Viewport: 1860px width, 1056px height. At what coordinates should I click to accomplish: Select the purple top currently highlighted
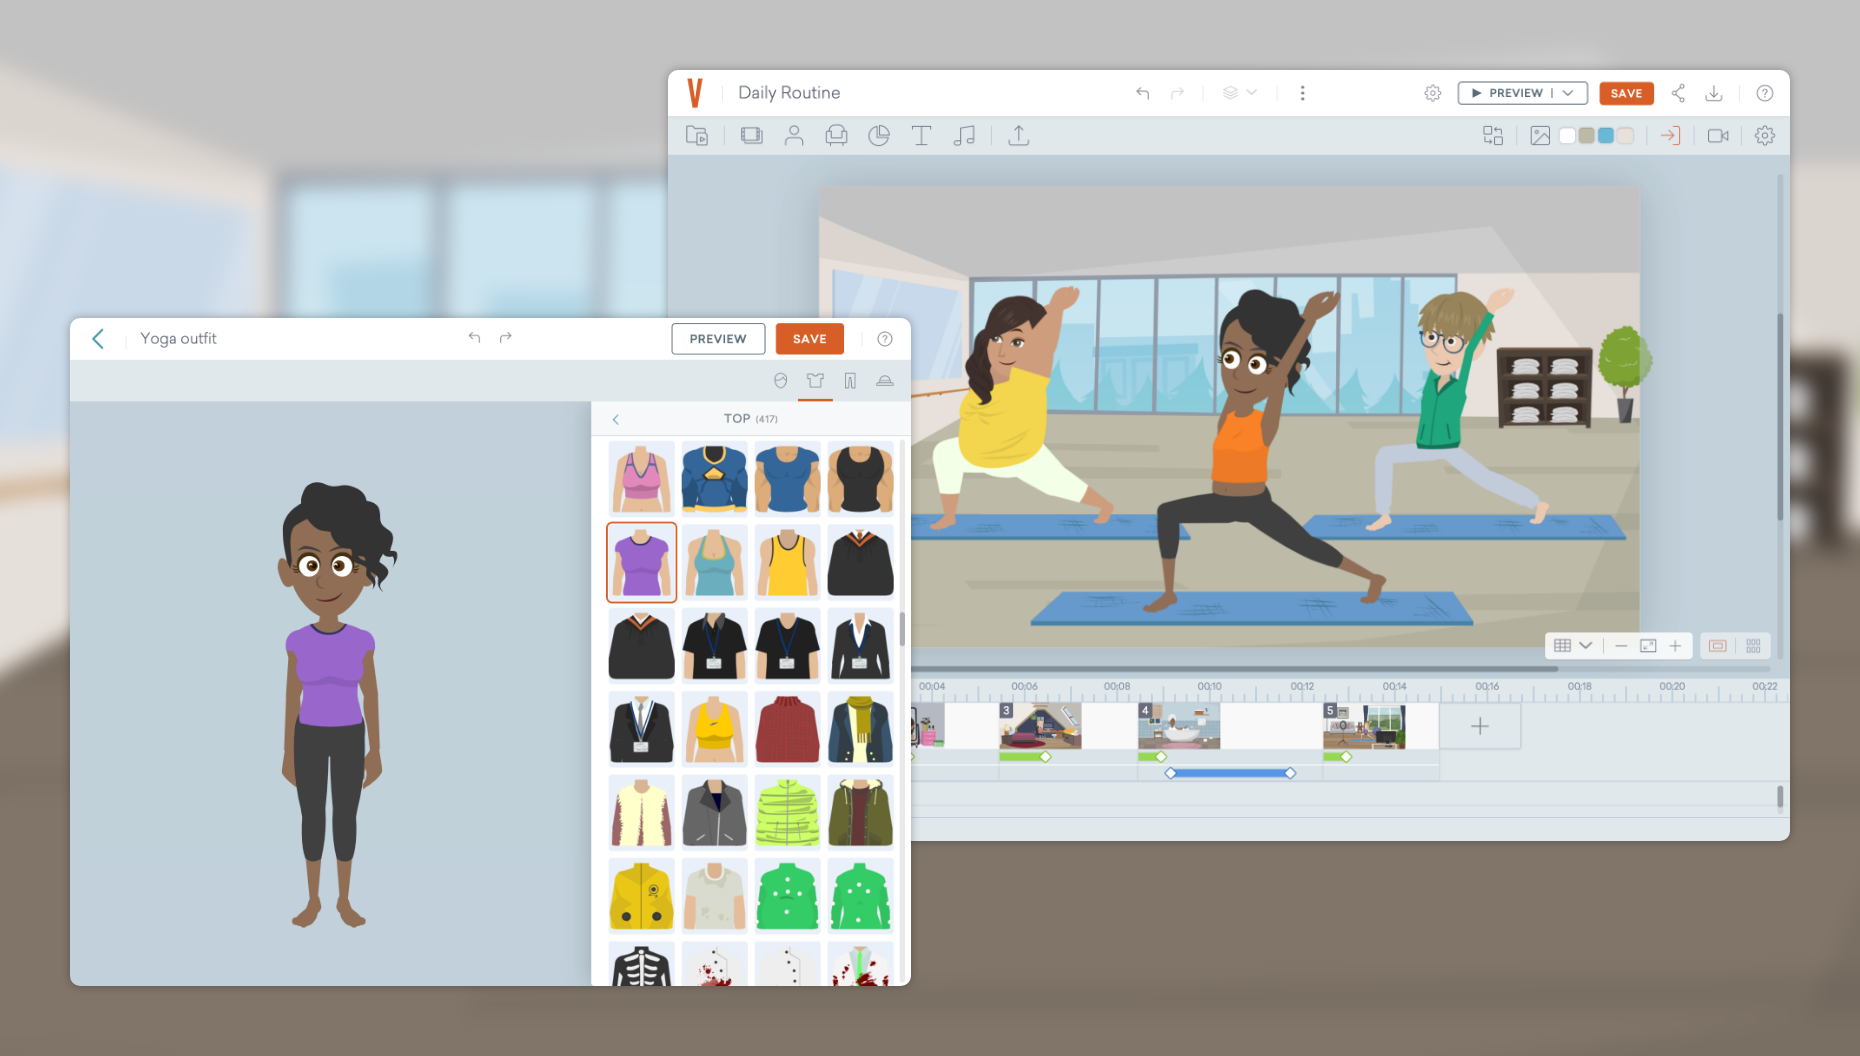coord(641,562)
